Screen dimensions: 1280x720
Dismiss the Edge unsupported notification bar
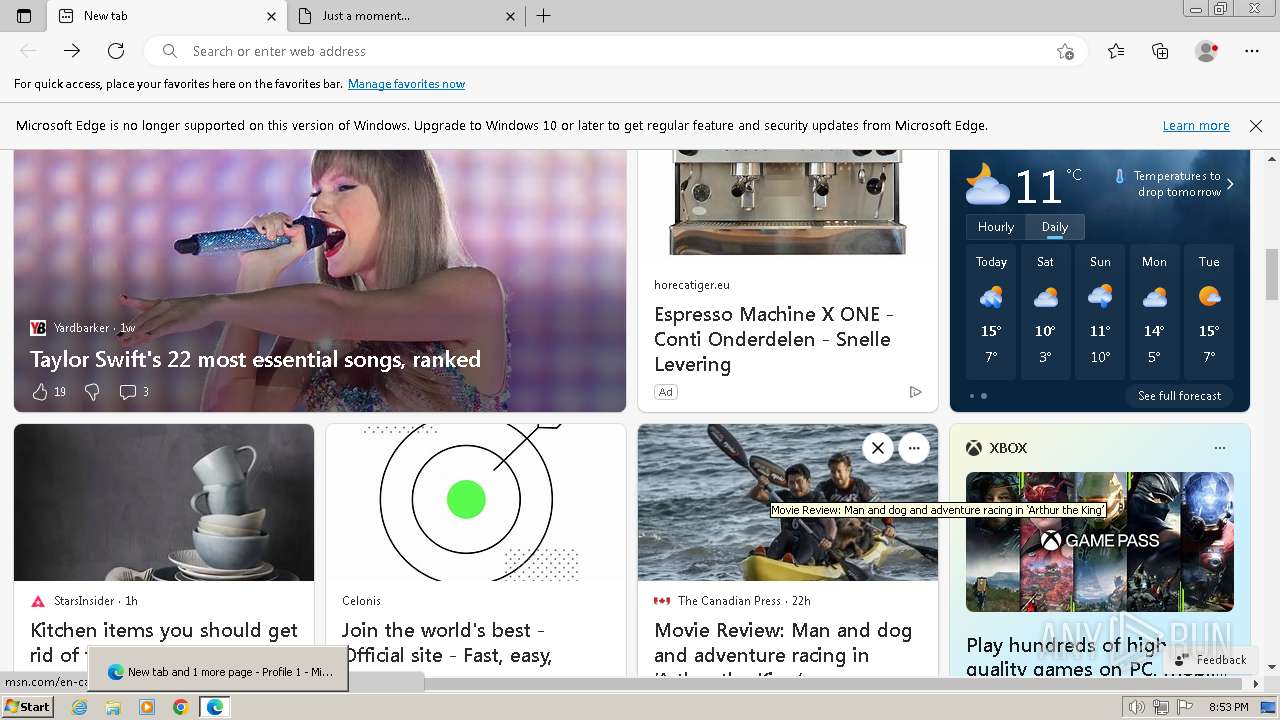click(1256, 126)
